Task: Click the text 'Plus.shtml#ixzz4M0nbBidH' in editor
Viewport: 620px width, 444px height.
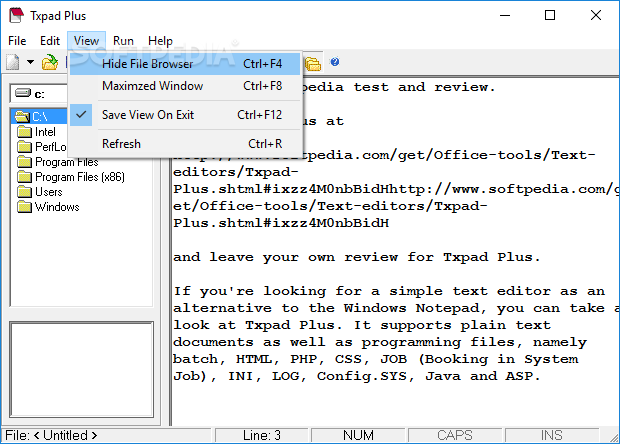Action: [281, 223]
